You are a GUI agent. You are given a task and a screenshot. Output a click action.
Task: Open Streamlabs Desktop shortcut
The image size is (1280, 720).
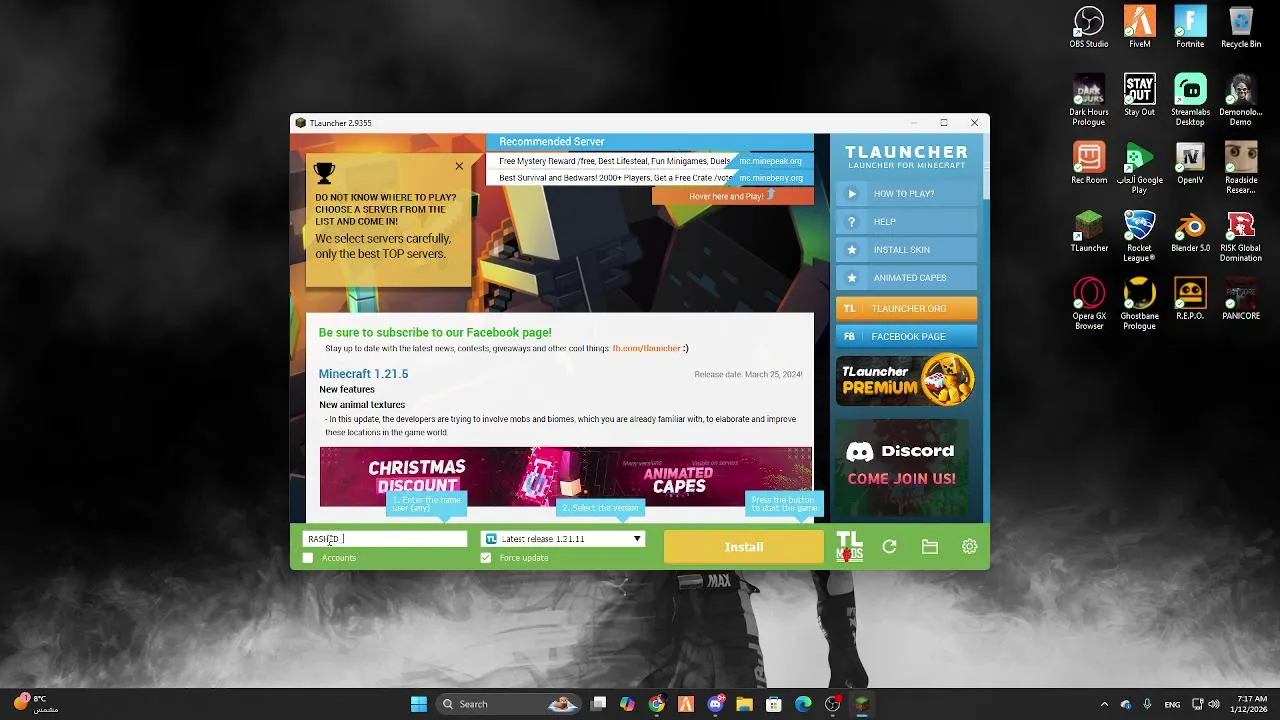tap(1190, 100)
